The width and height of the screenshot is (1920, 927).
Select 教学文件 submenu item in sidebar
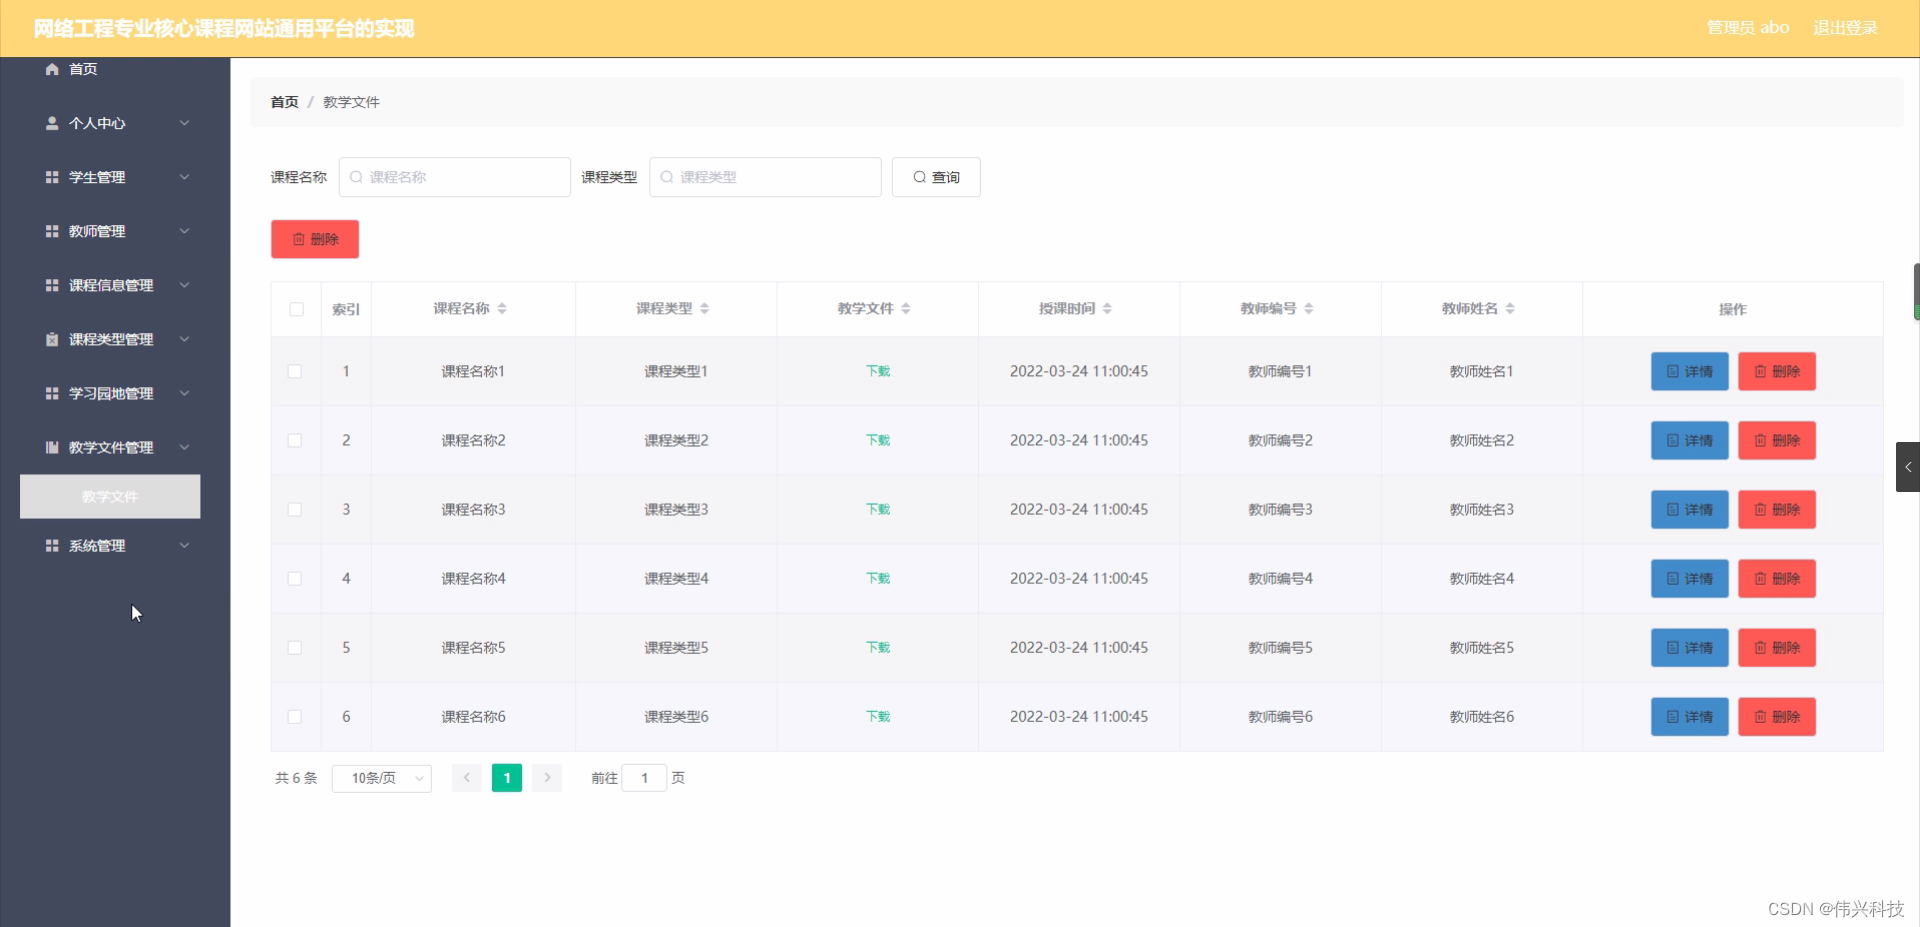(x=110, y=496)
